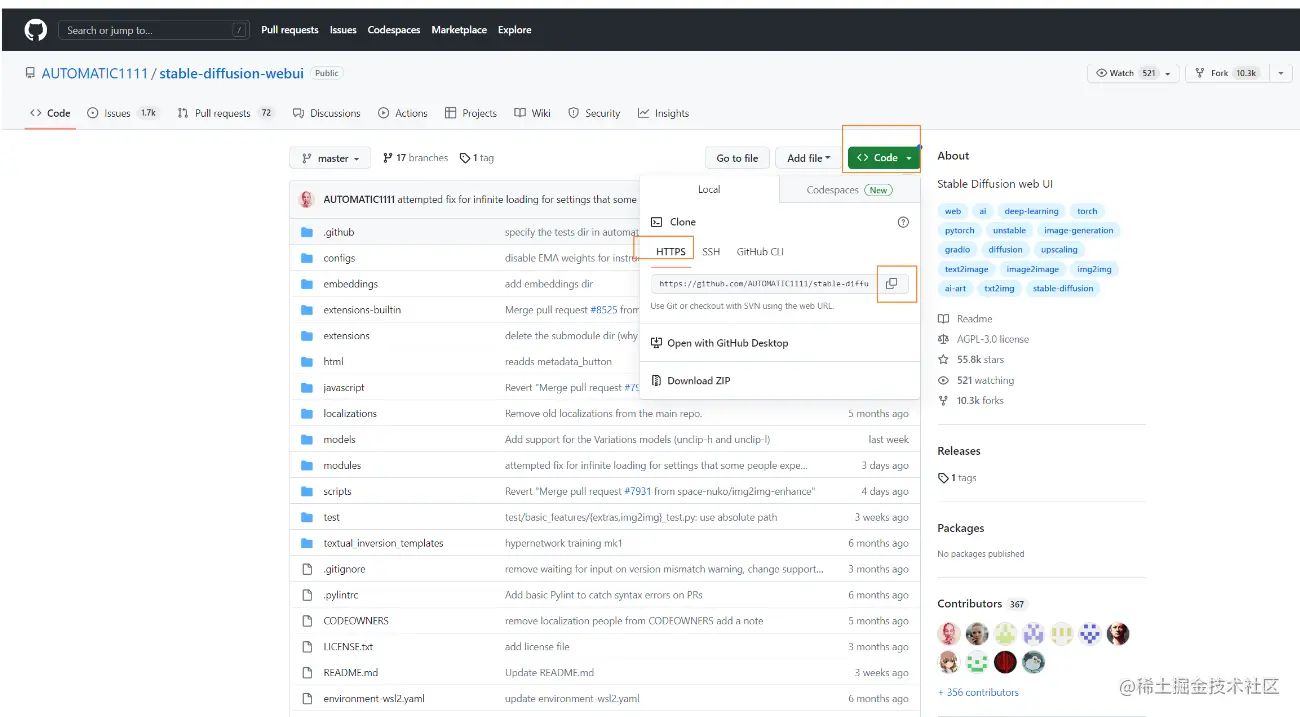The height and width of the screenshot is (717, 1300).
Task: Open Discussions tab
Action: pos(327,113)
